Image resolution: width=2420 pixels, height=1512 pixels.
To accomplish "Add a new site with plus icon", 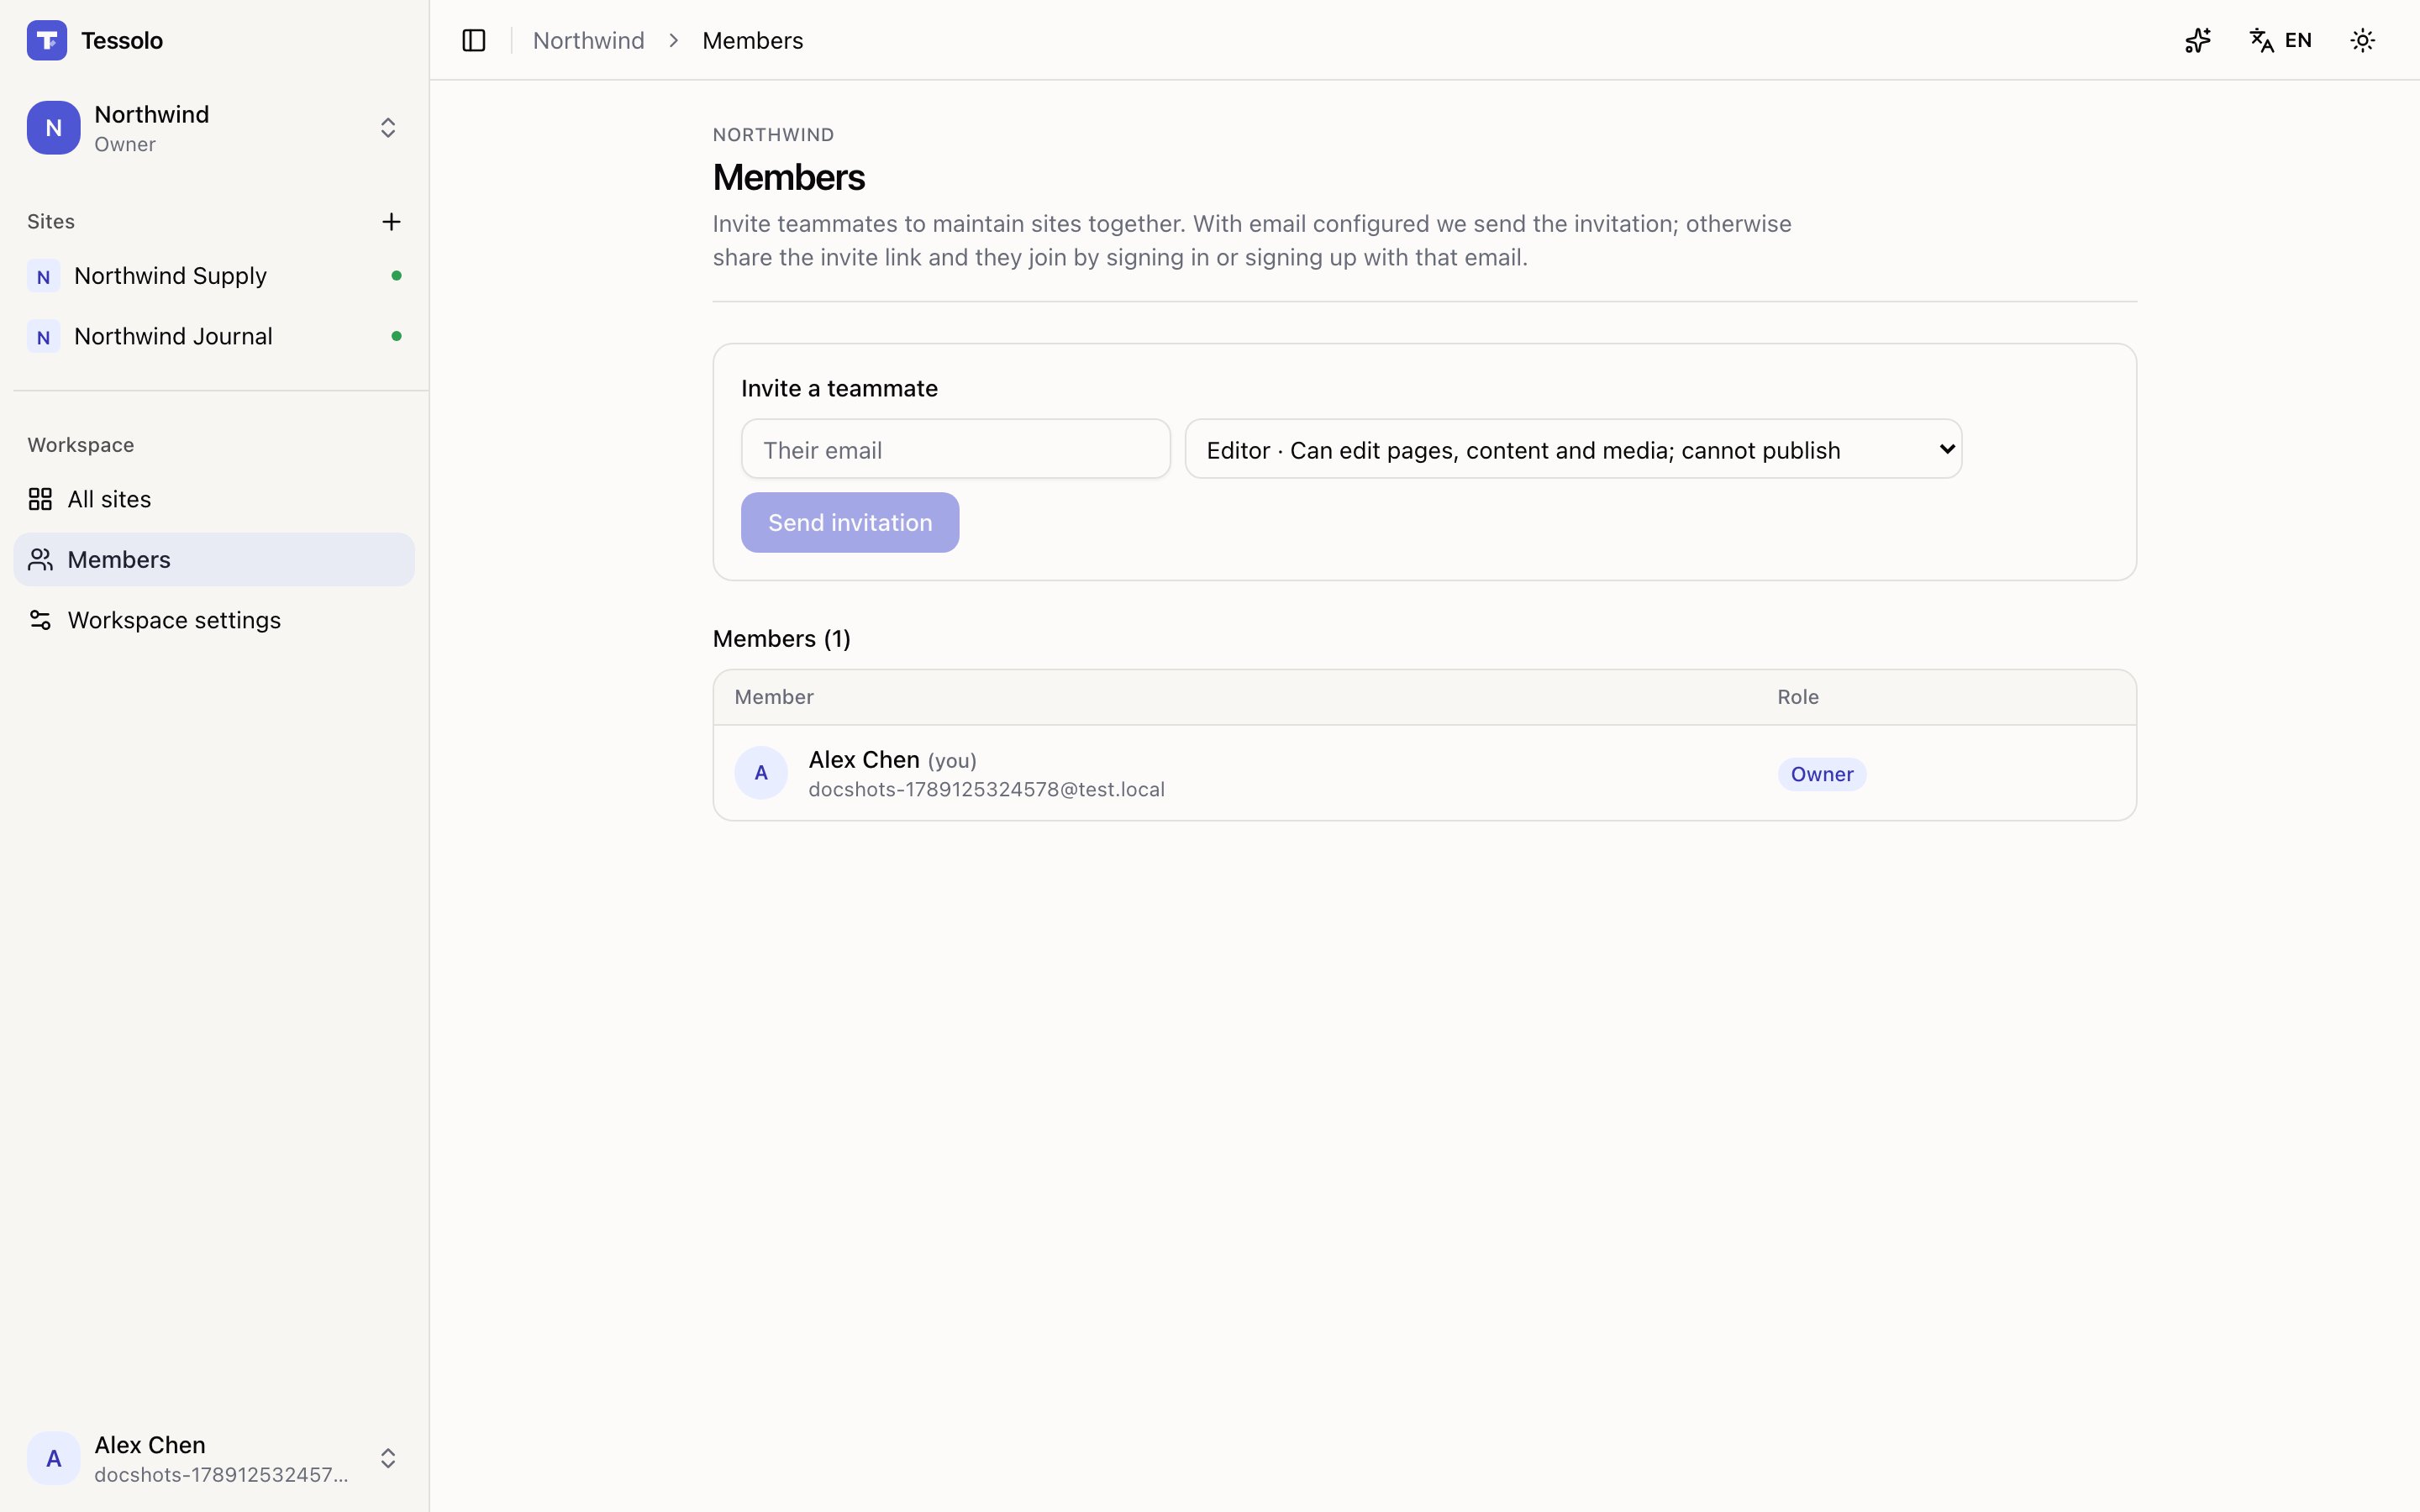I will pos(391,221).
